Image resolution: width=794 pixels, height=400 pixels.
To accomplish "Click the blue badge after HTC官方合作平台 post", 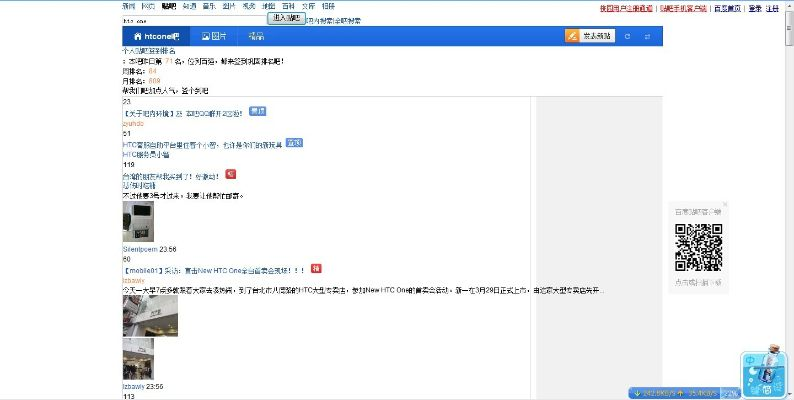I will (x=294, y=143).
